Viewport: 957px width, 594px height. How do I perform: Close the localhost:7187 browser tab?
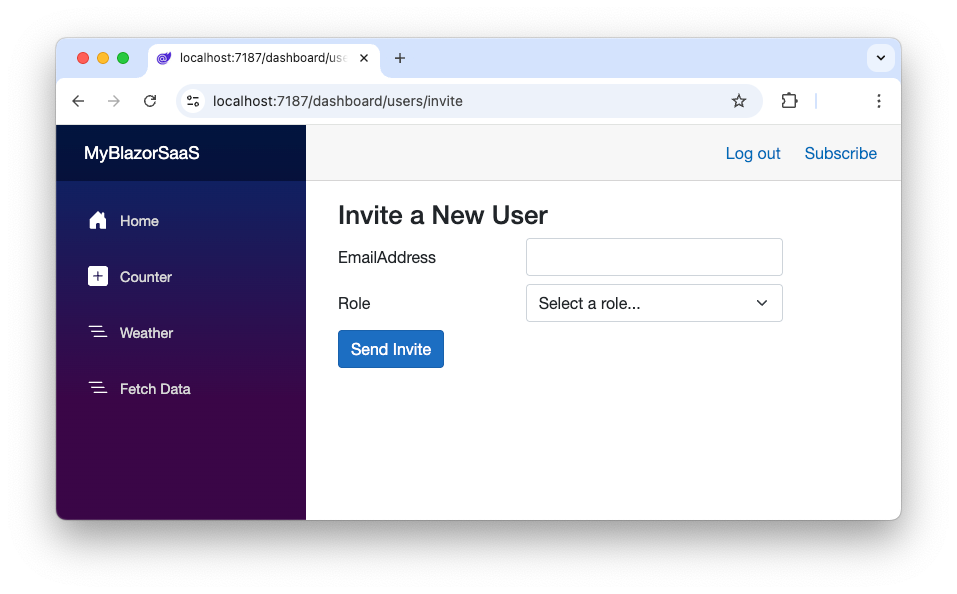364,58
